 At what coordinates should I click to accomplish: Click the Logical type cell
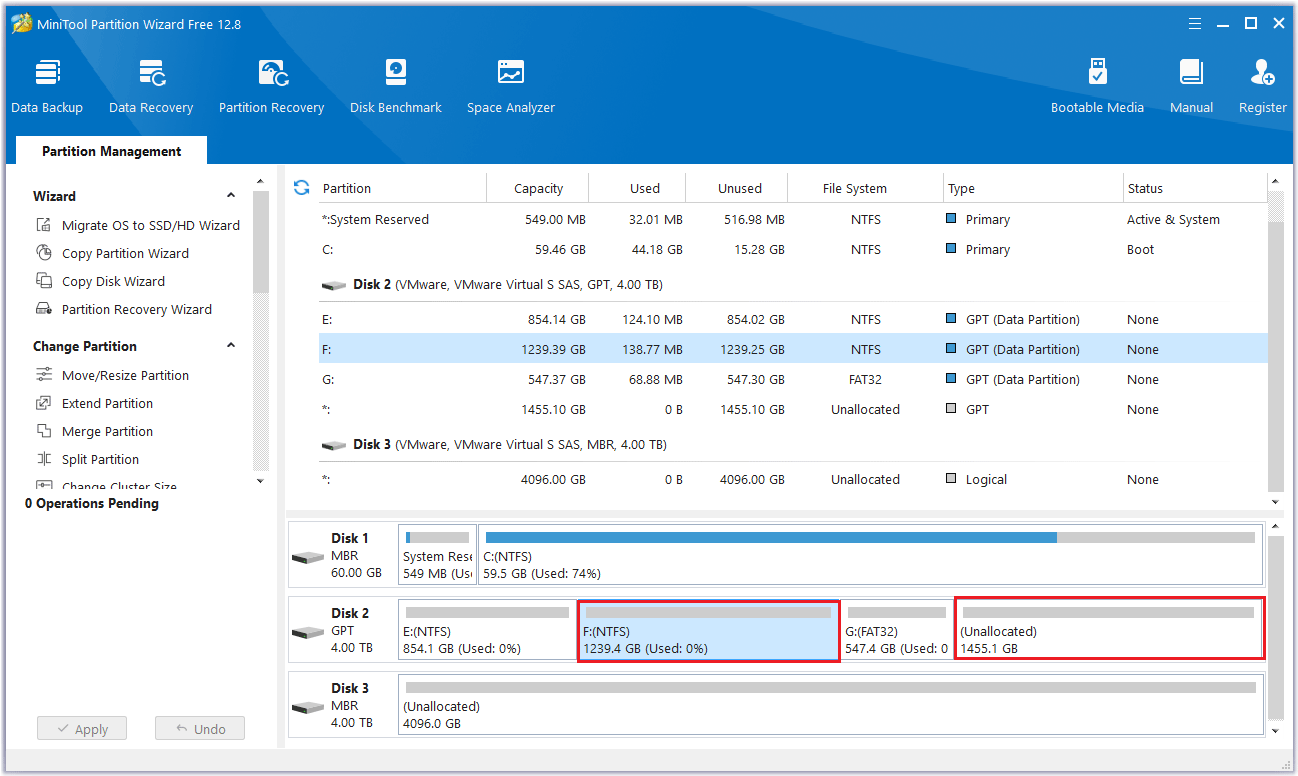pyautogui.click(x=986, y=479)
